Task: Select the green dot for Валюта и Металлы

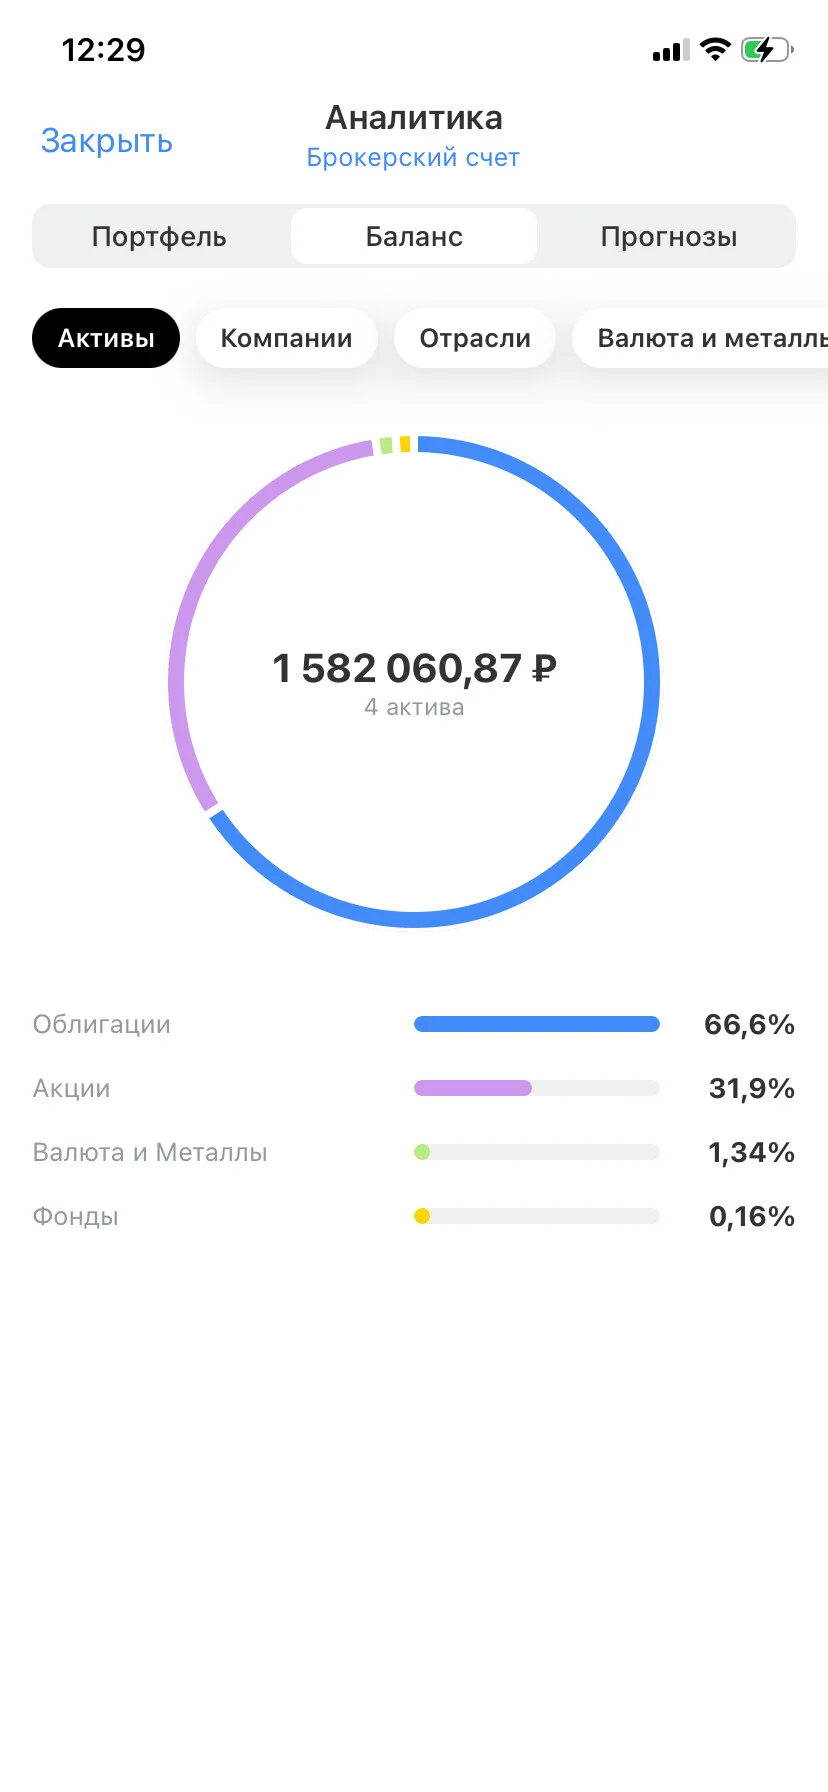Action: pyautogui.click(x=422, y=1152)
